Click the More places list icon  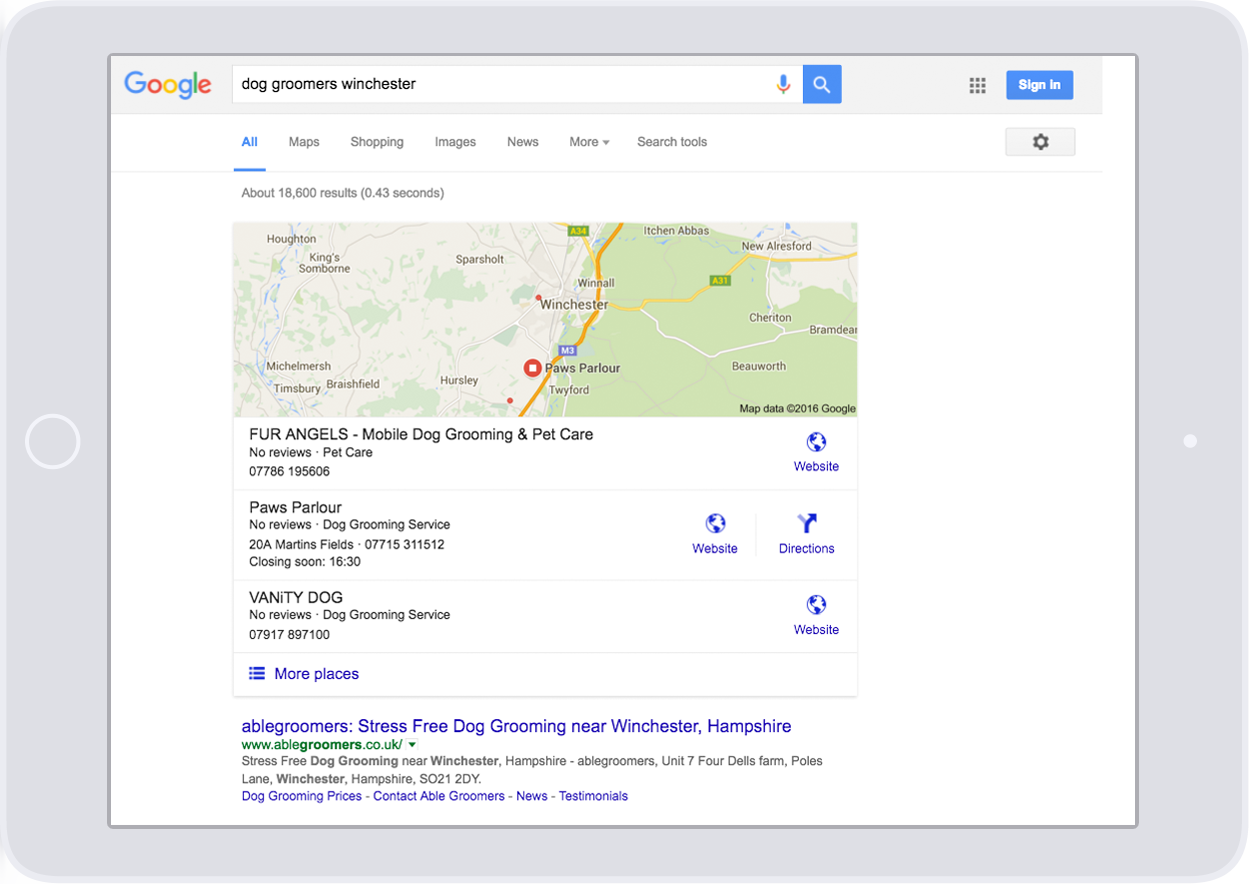[257, 674]
